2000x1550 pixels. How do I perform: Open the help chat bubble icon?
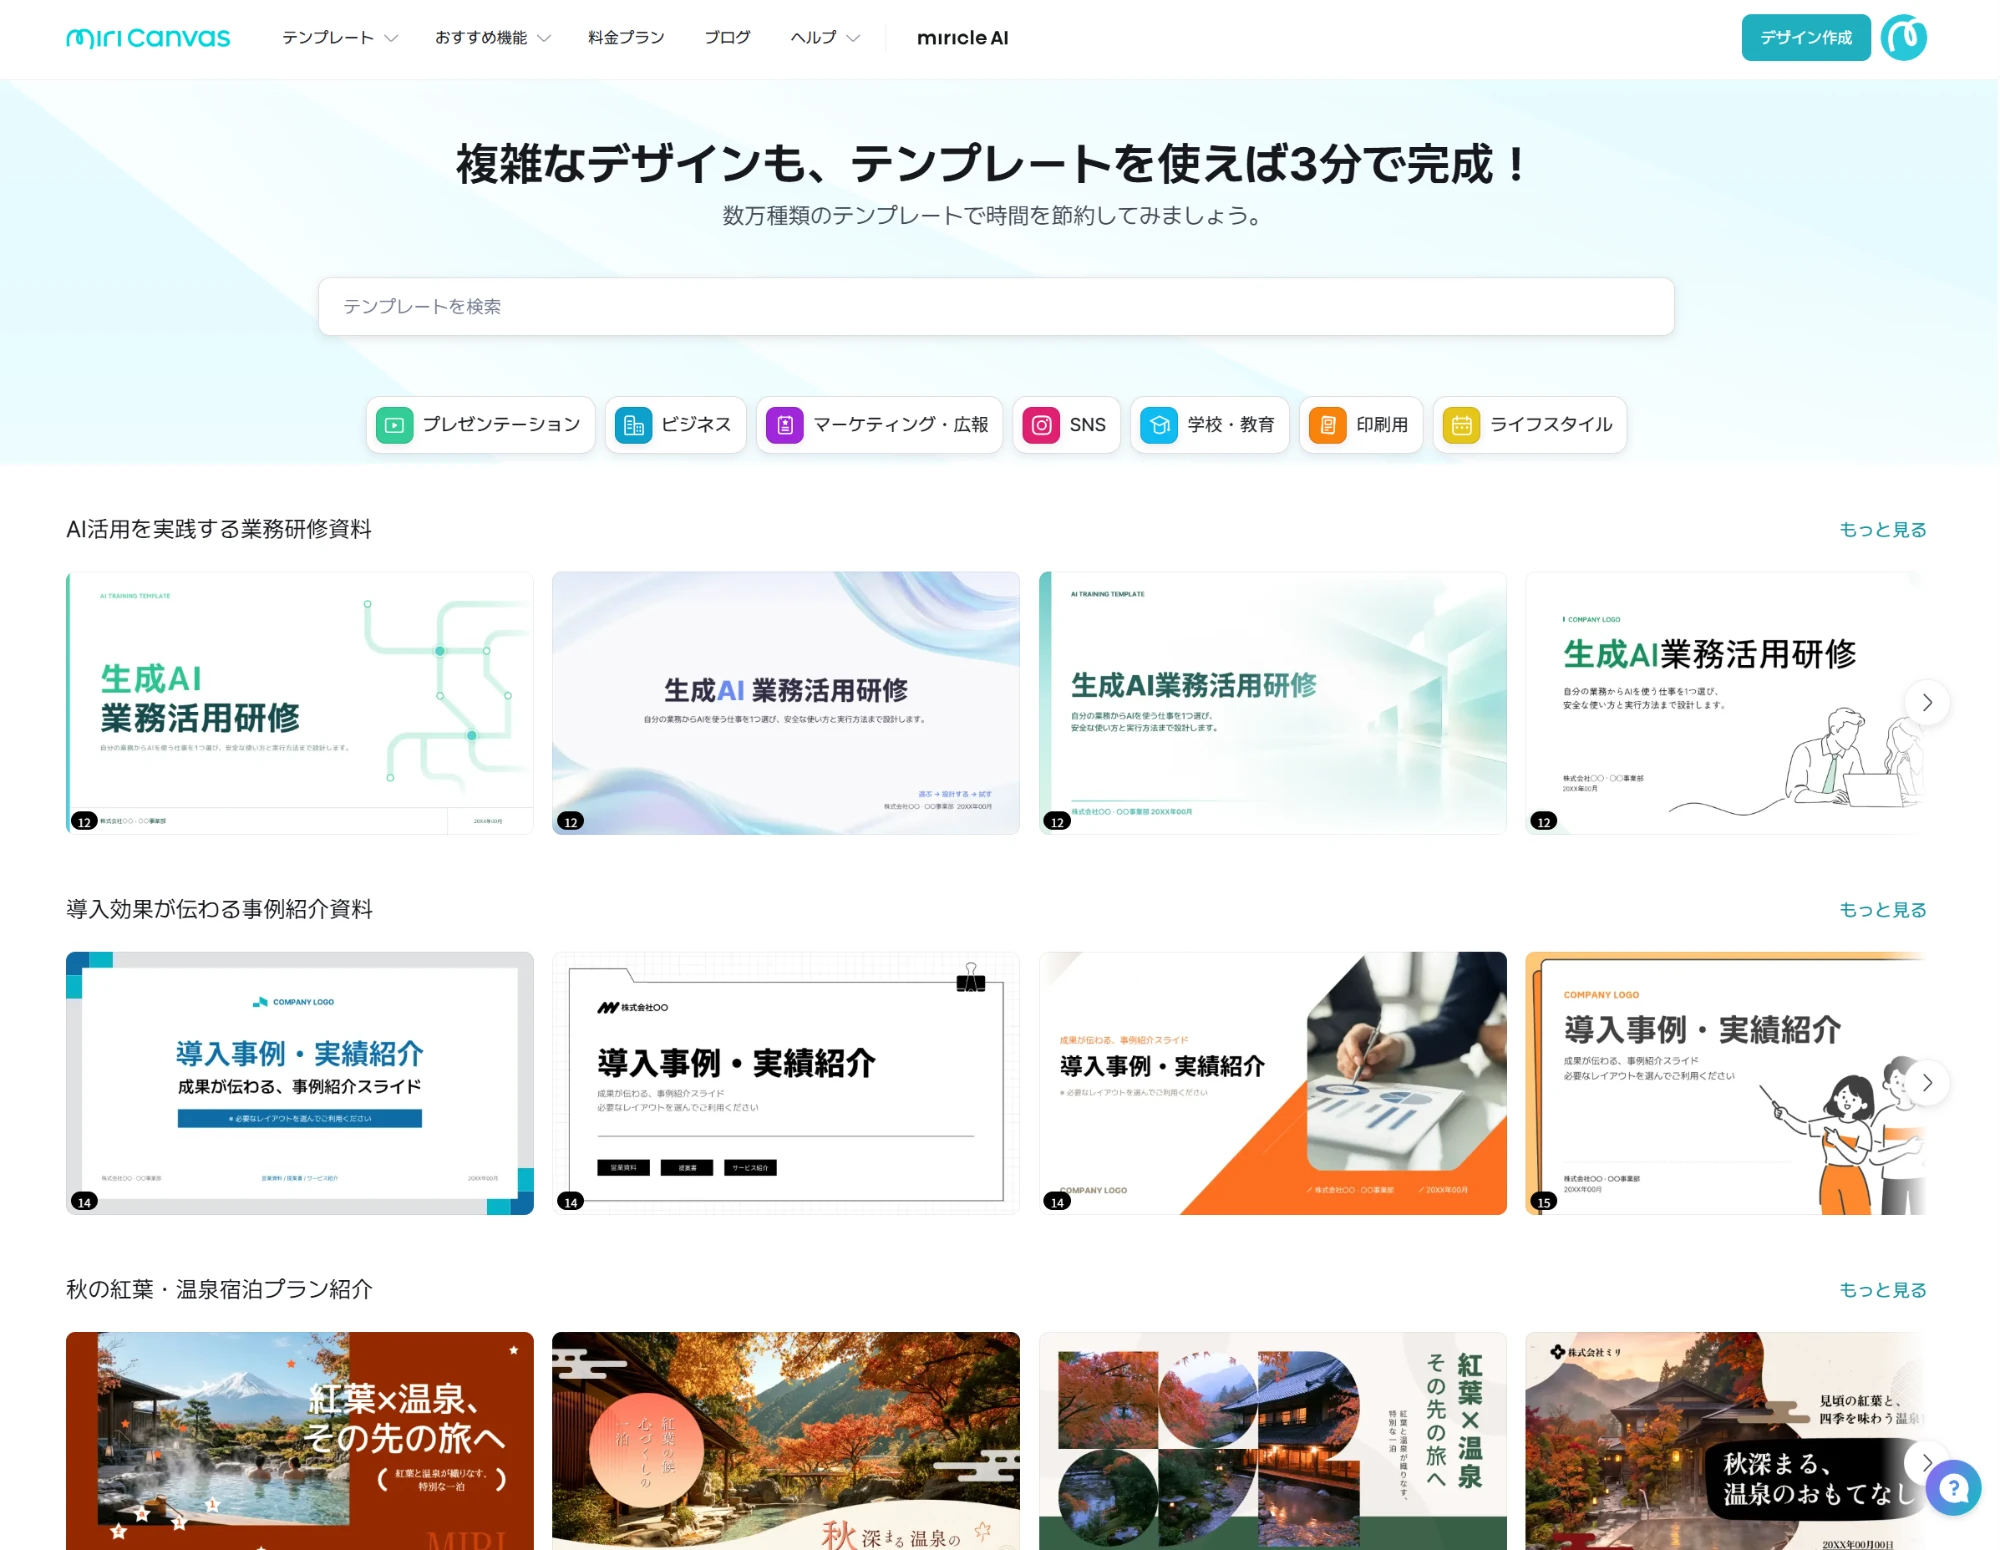coord(1953,1488)
